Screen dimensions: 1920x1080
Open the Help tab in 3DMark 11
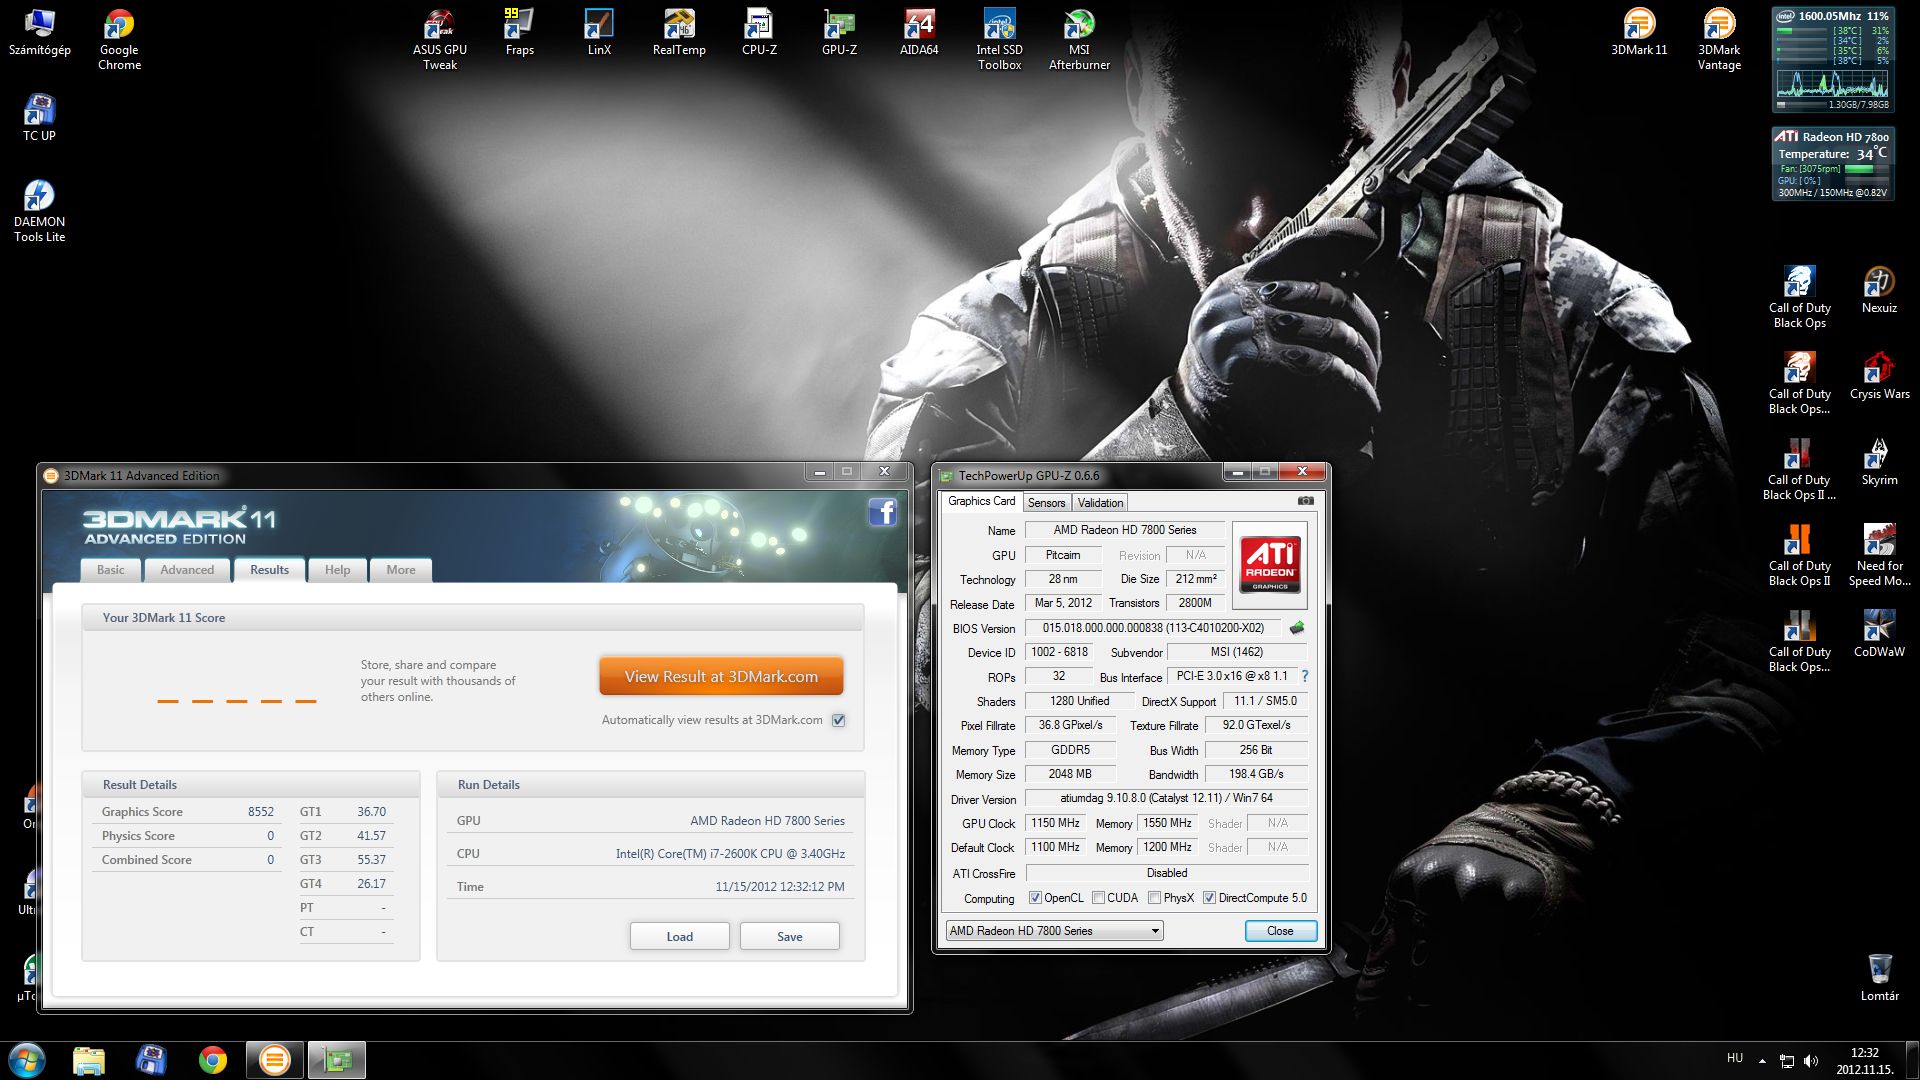[x=337, y=570]
